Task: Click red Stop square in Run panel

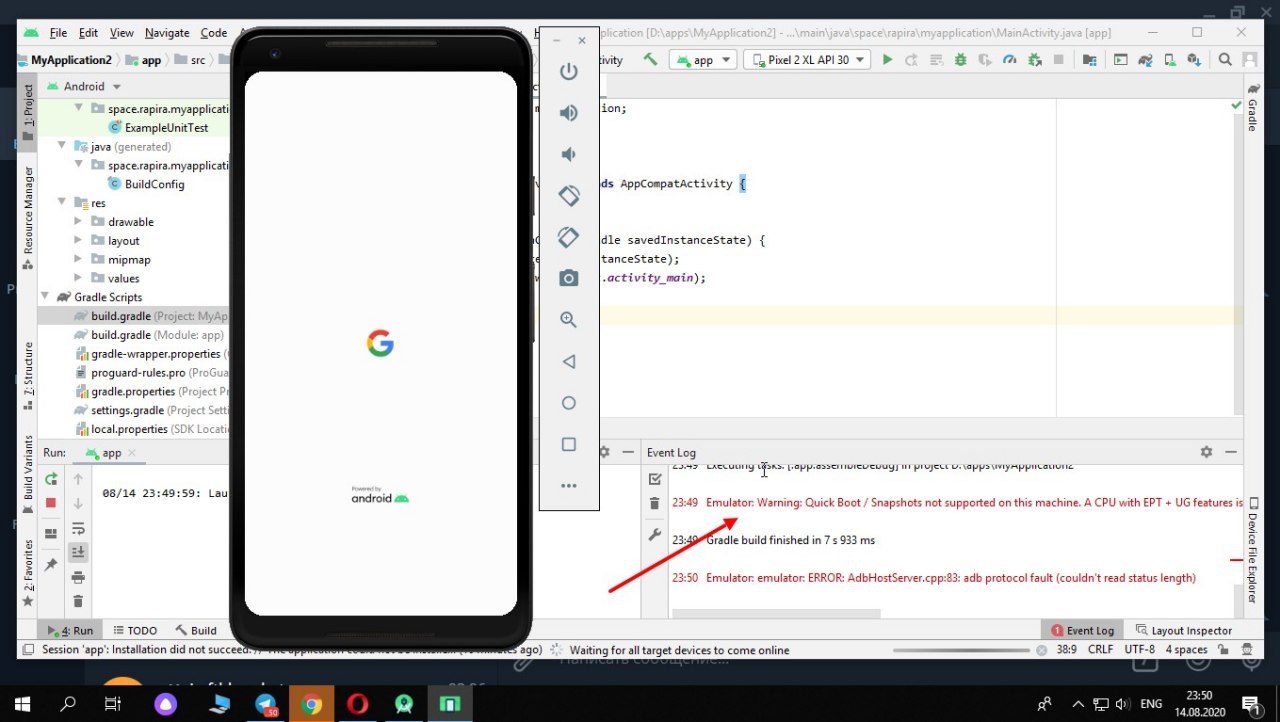Action: [x=51, y=503]
